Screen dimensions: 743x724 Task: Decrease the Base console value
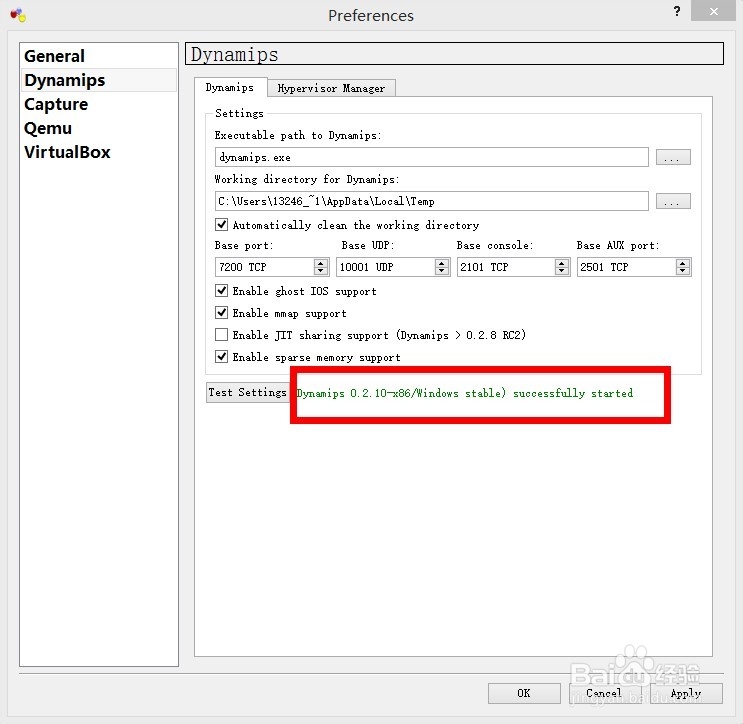(562, 272)
